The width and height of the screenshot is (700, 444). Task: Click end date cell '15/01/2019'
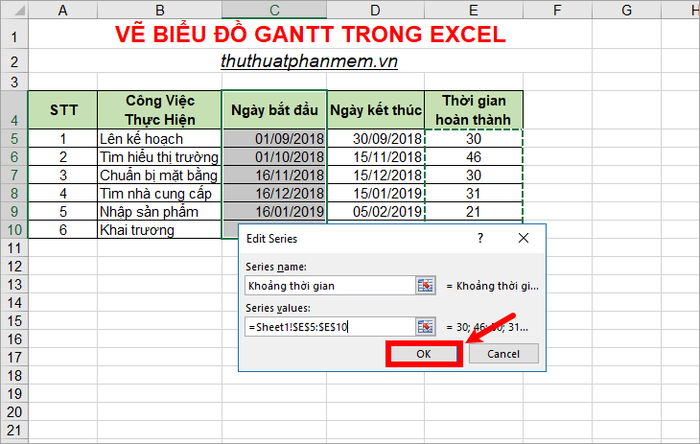click(x=375, y=193)
